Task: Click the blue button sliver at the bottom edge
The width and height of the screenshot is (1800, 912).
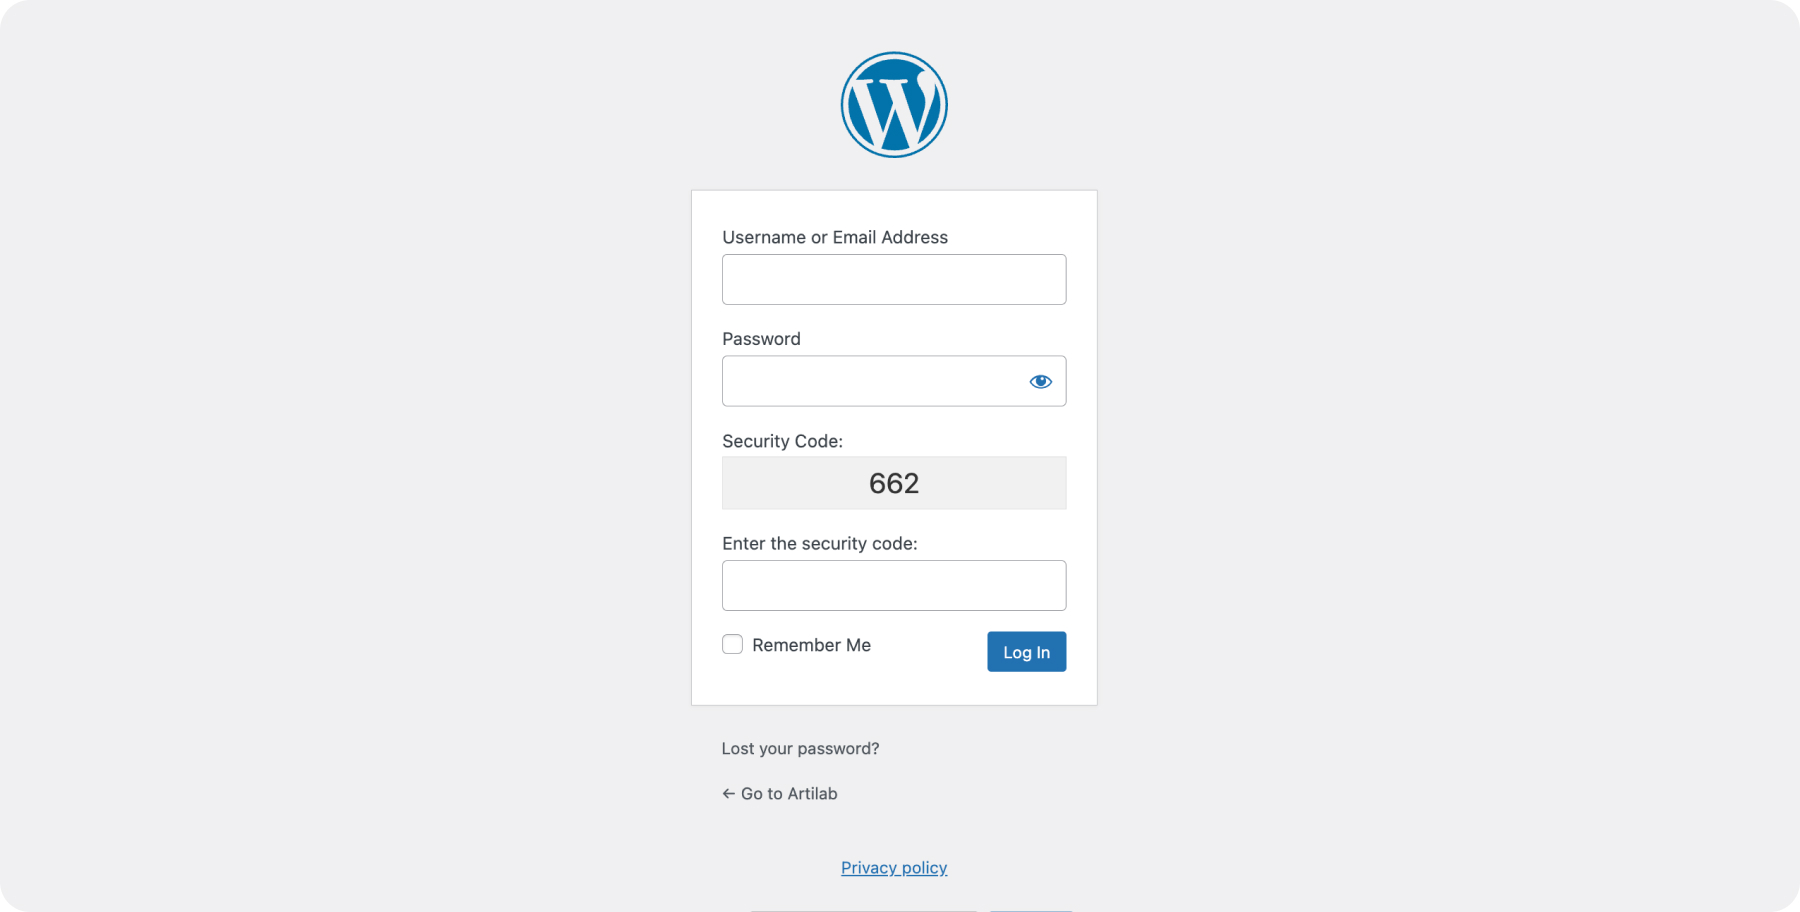Action: click(1030, 909)
